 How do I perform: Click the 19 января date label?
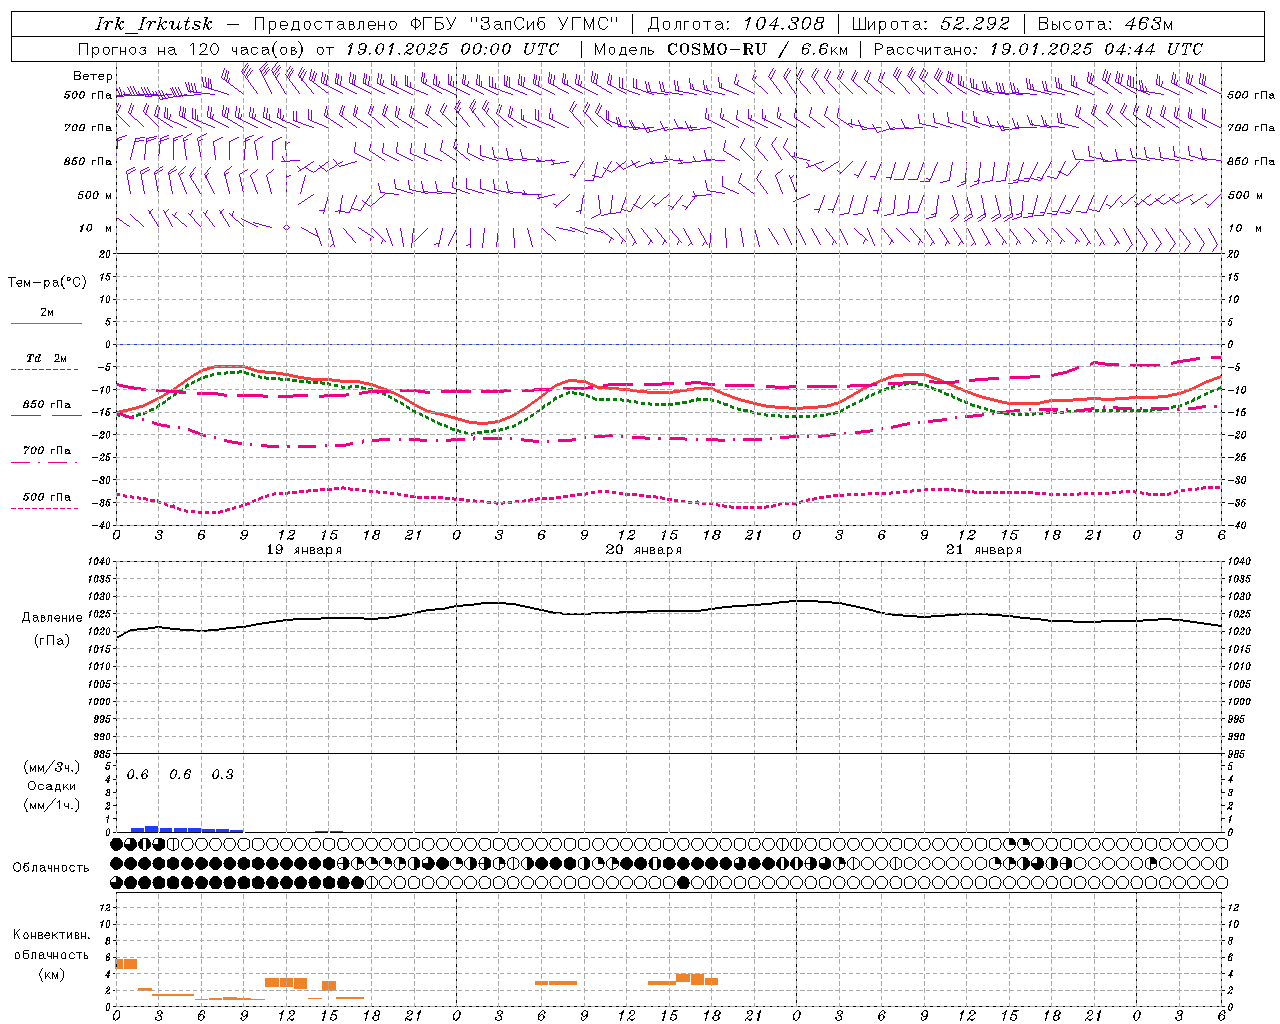point(304,550)
